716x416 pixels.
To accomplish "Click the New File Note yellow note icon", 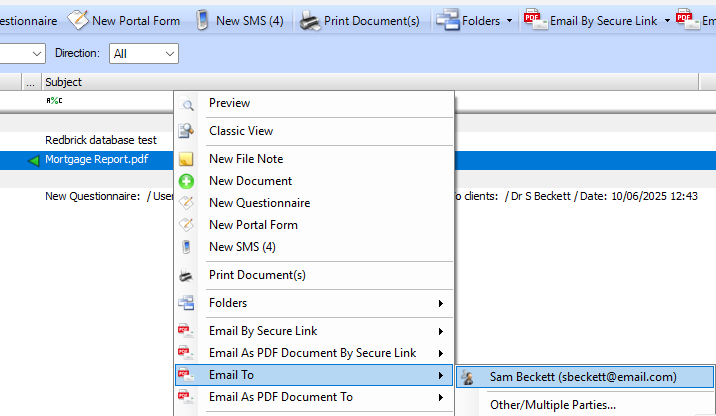I will (x=186, y=159).
